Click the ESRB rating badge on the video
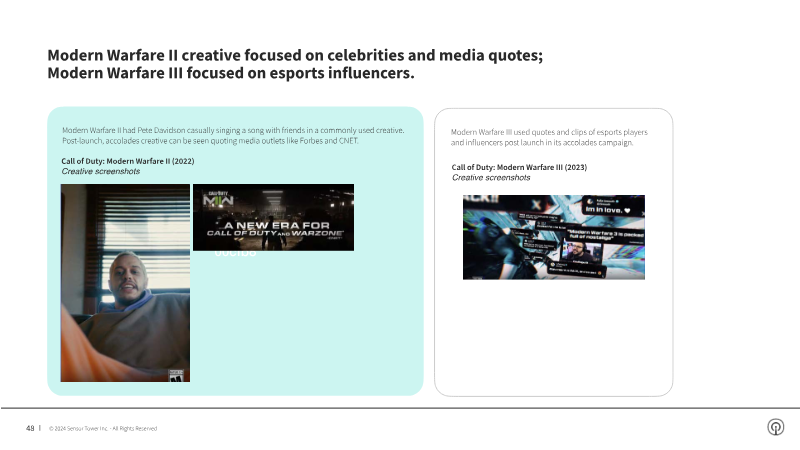The image size is (800, 450). [x=173, y=374]
